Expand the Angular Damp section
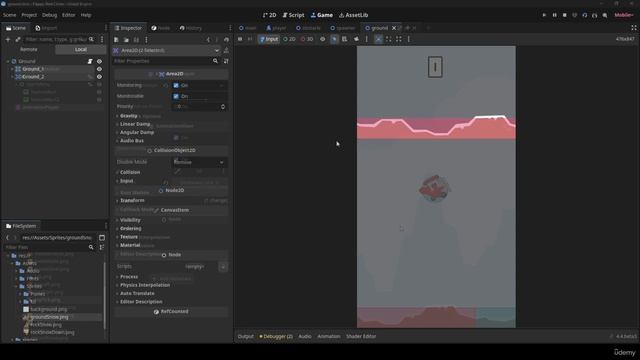640x360 pixels. coord(137,132)
